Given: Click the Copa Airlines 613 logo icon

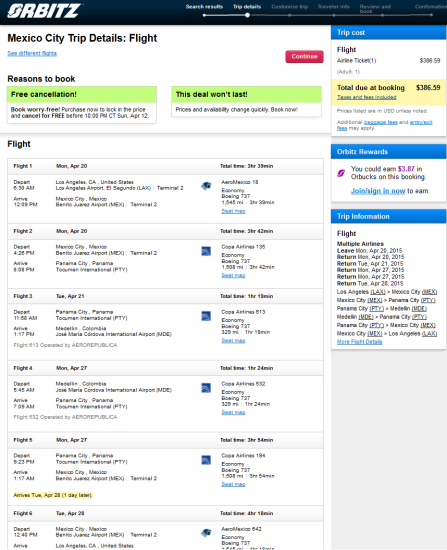Looking at the screenshot, I should click(x=206, y=316).
